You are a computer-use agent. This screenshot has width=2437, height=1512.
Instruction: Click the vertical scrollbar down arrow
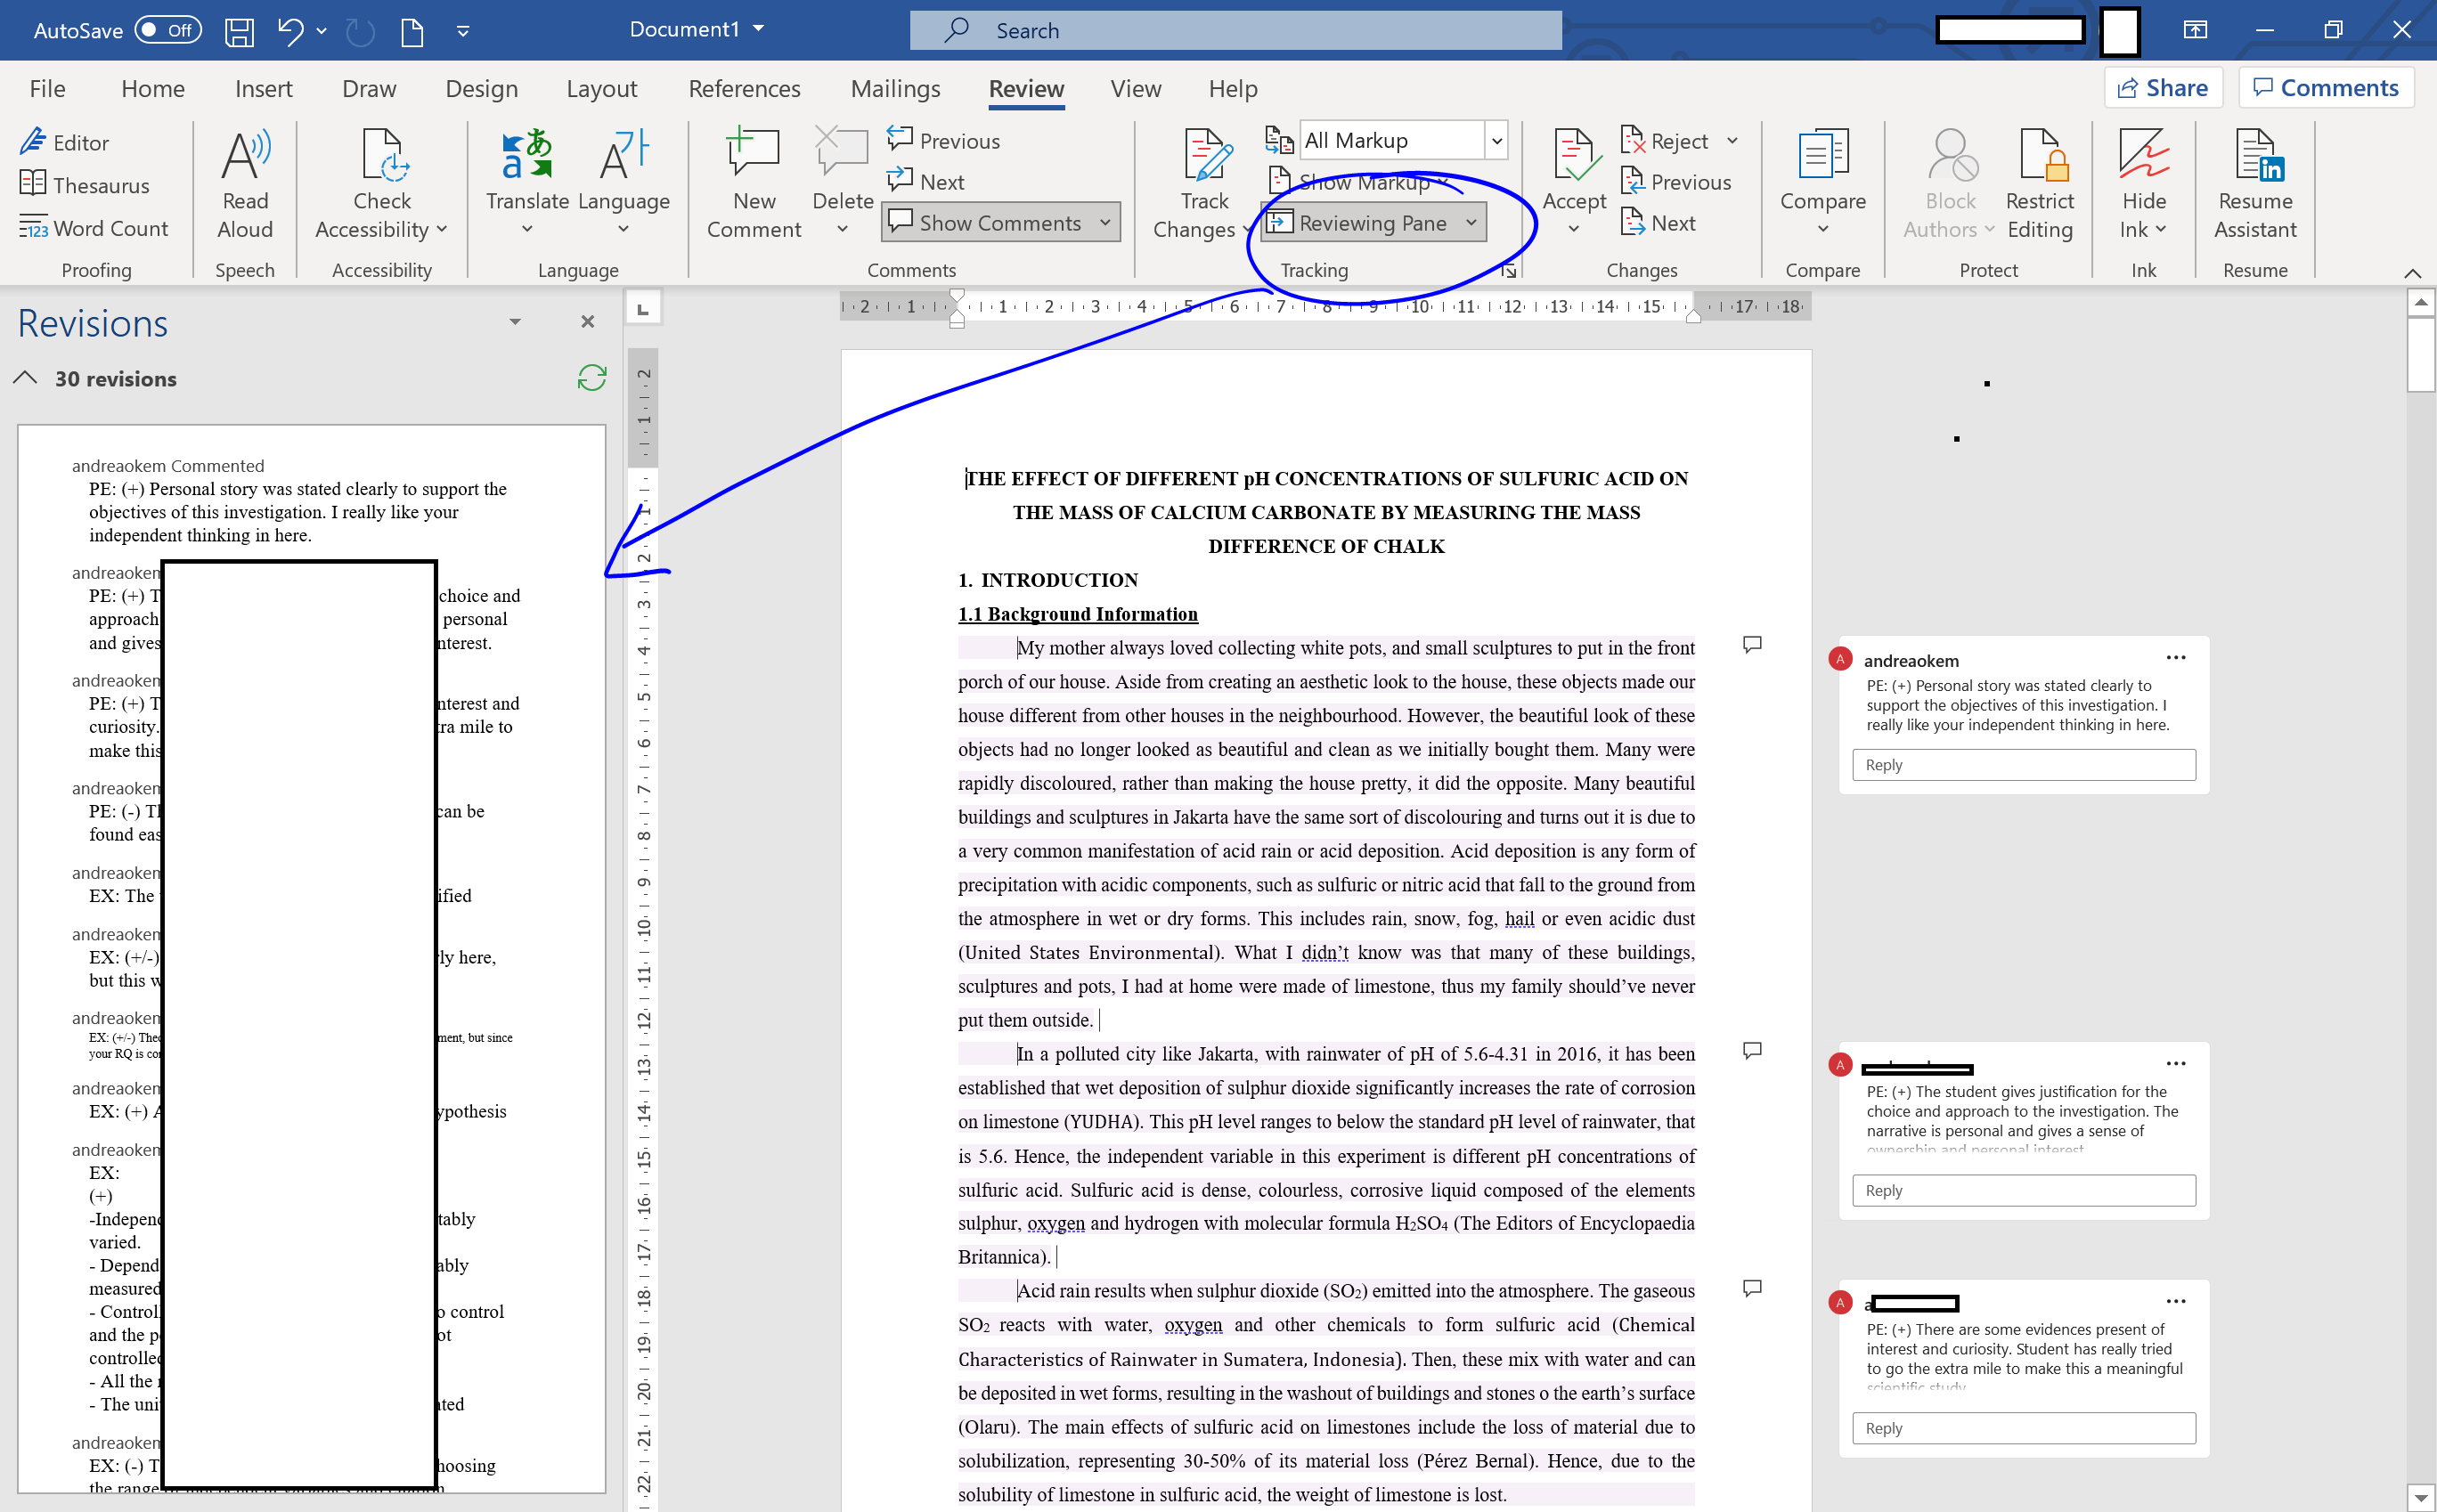pyautogui.click(x=2421, y=1498)
